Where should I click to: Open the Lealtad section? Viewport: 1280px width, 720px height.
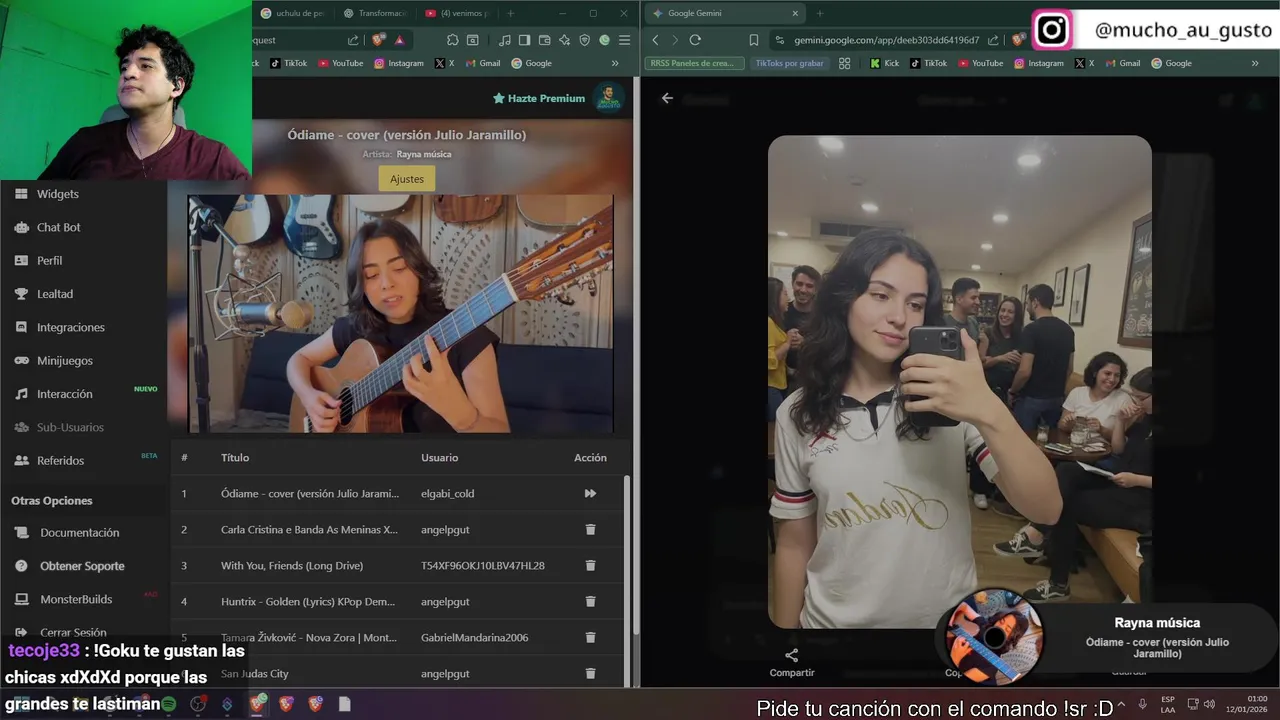tap(54, 294)
